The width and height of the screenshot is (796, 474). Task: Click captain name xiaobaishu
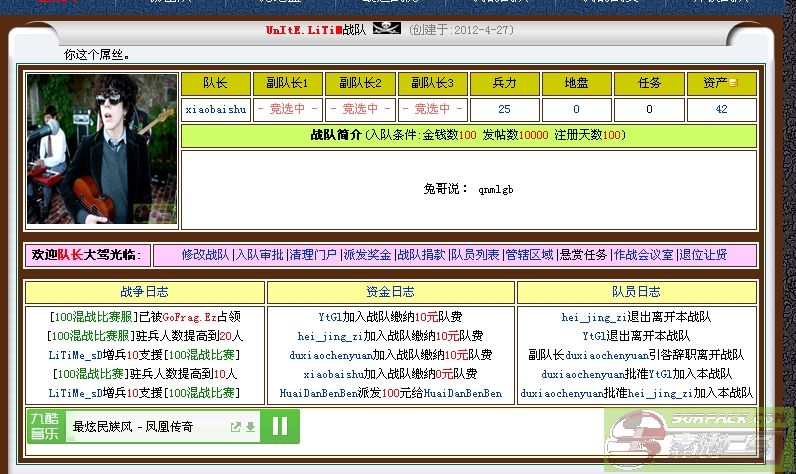pos(215,110)
